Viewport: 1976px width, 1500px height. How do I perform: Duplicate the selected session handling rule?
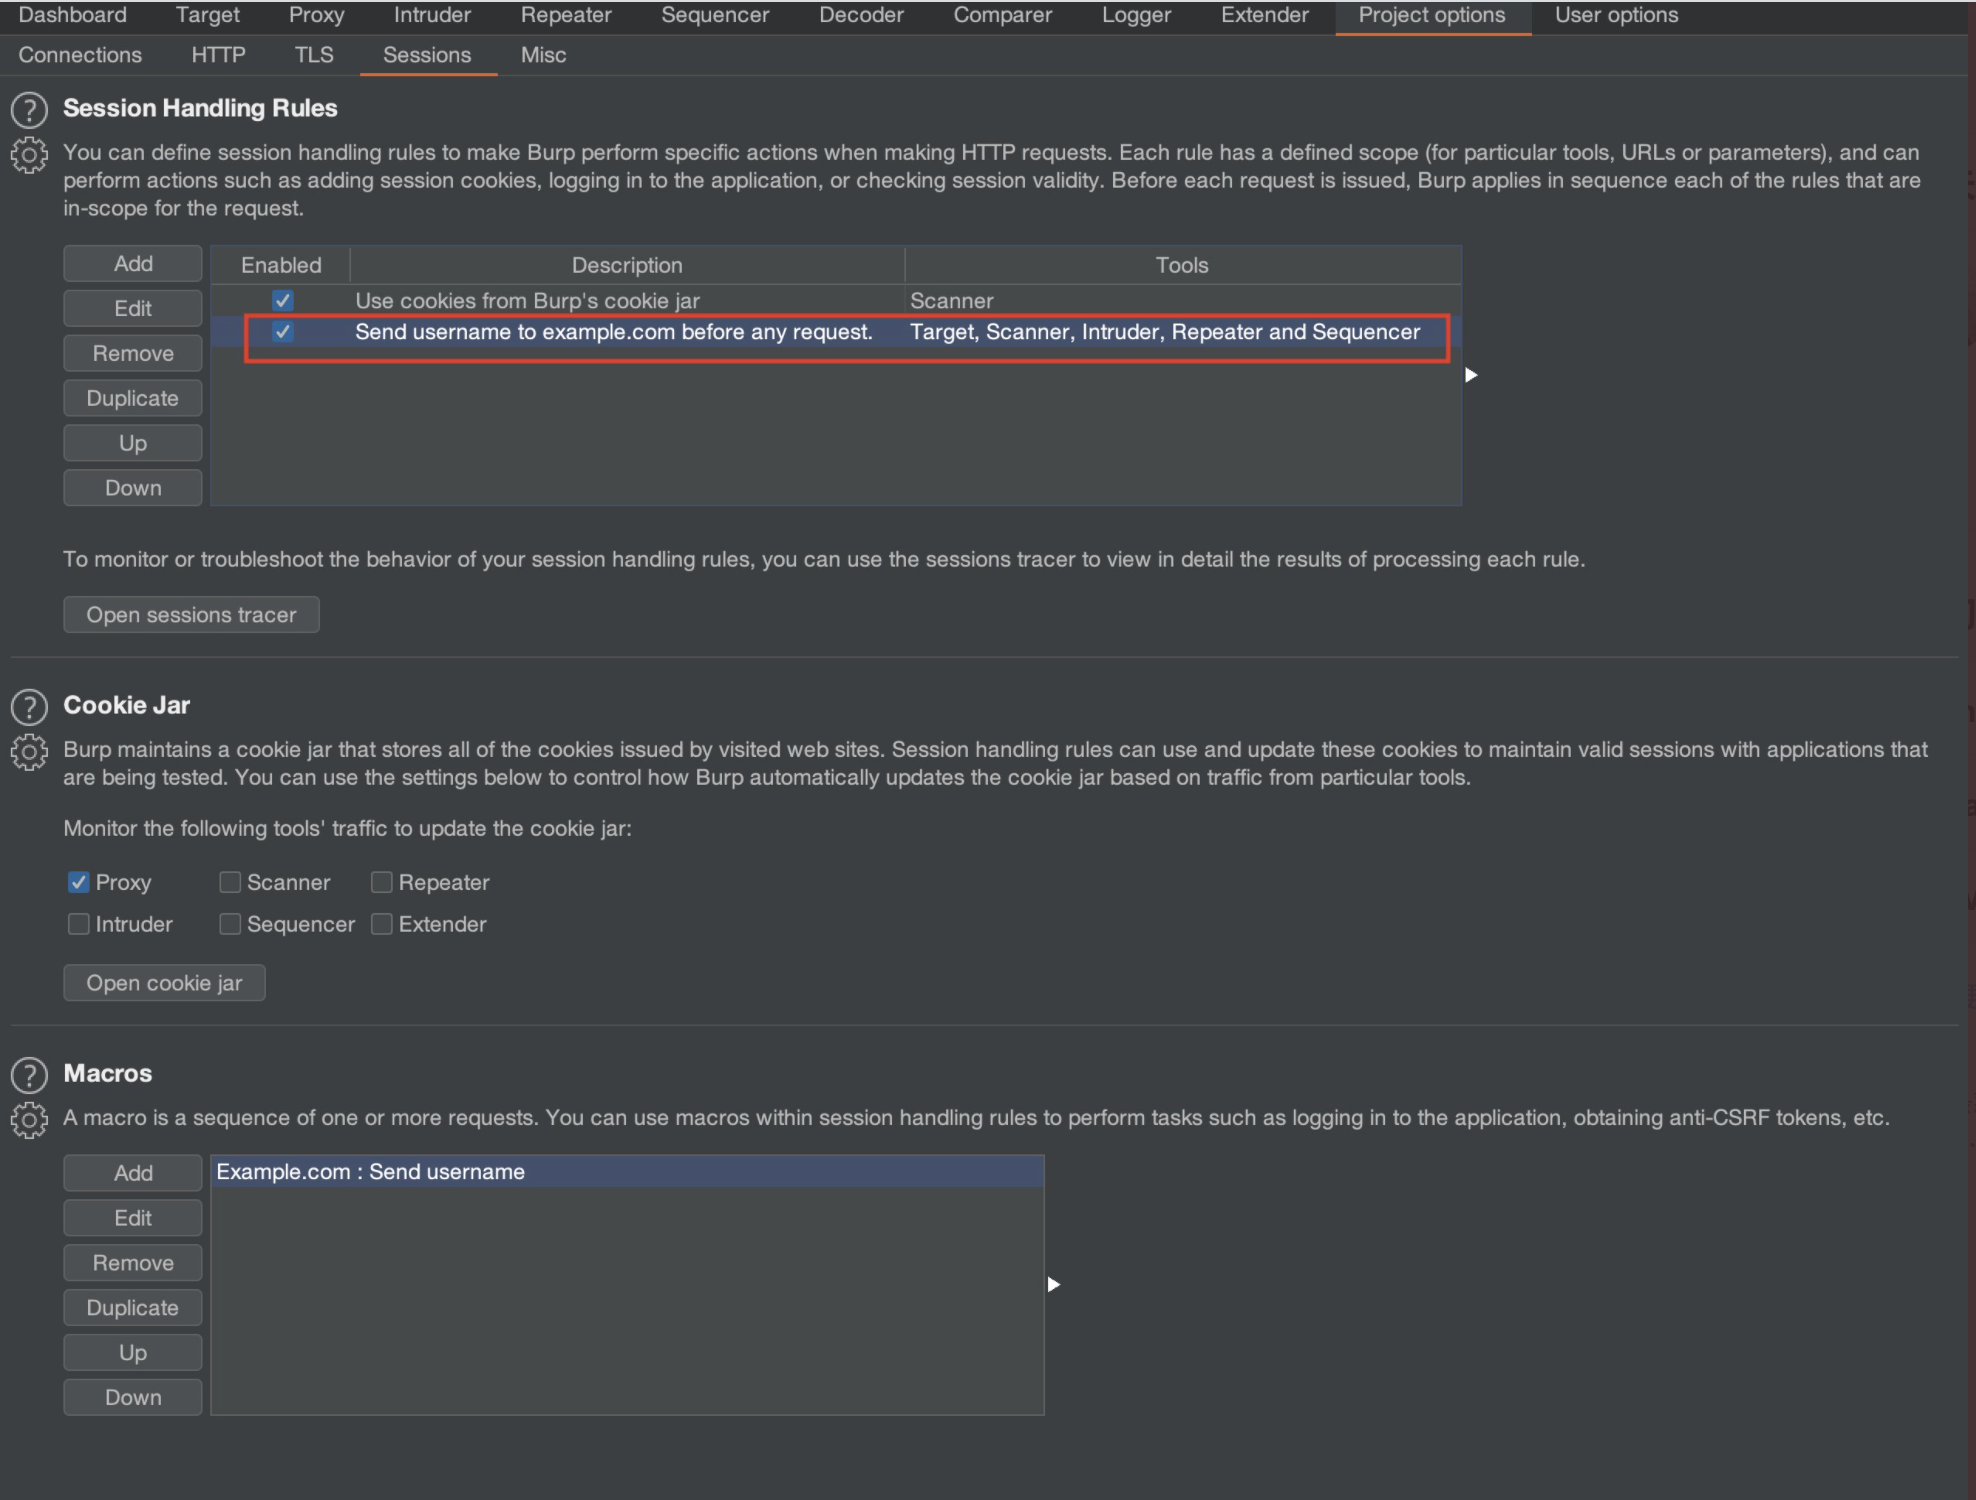tap(132, 398)
